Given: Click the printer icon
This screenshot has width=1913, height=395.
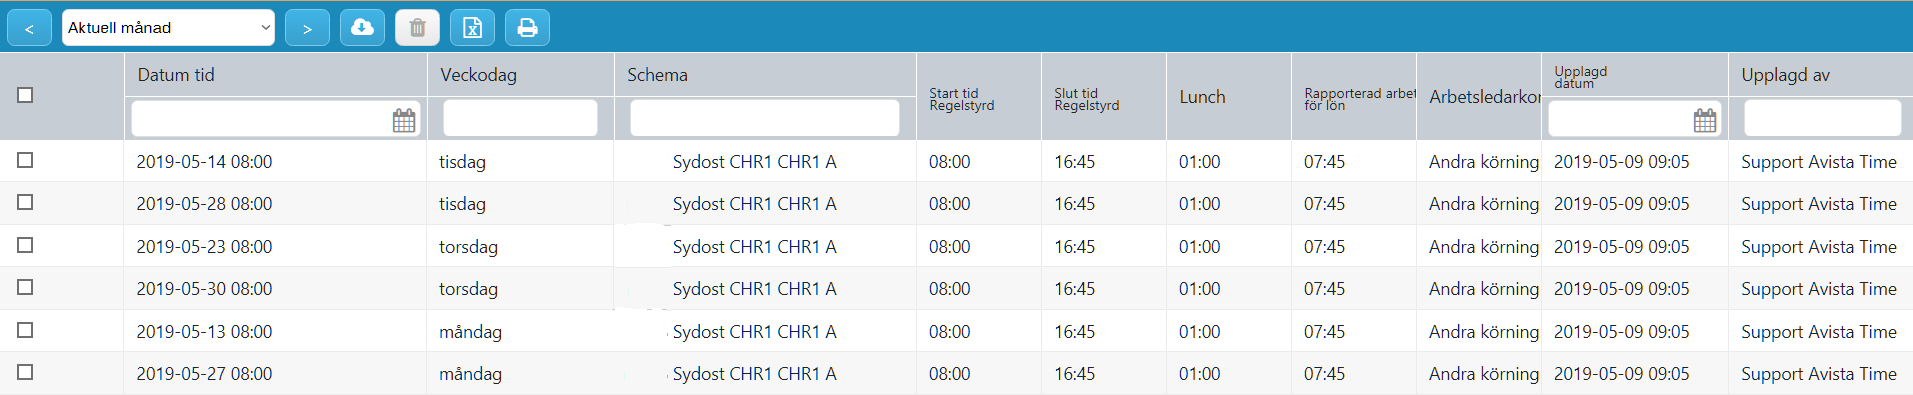Looking at the screenshot, I should 527,28.
